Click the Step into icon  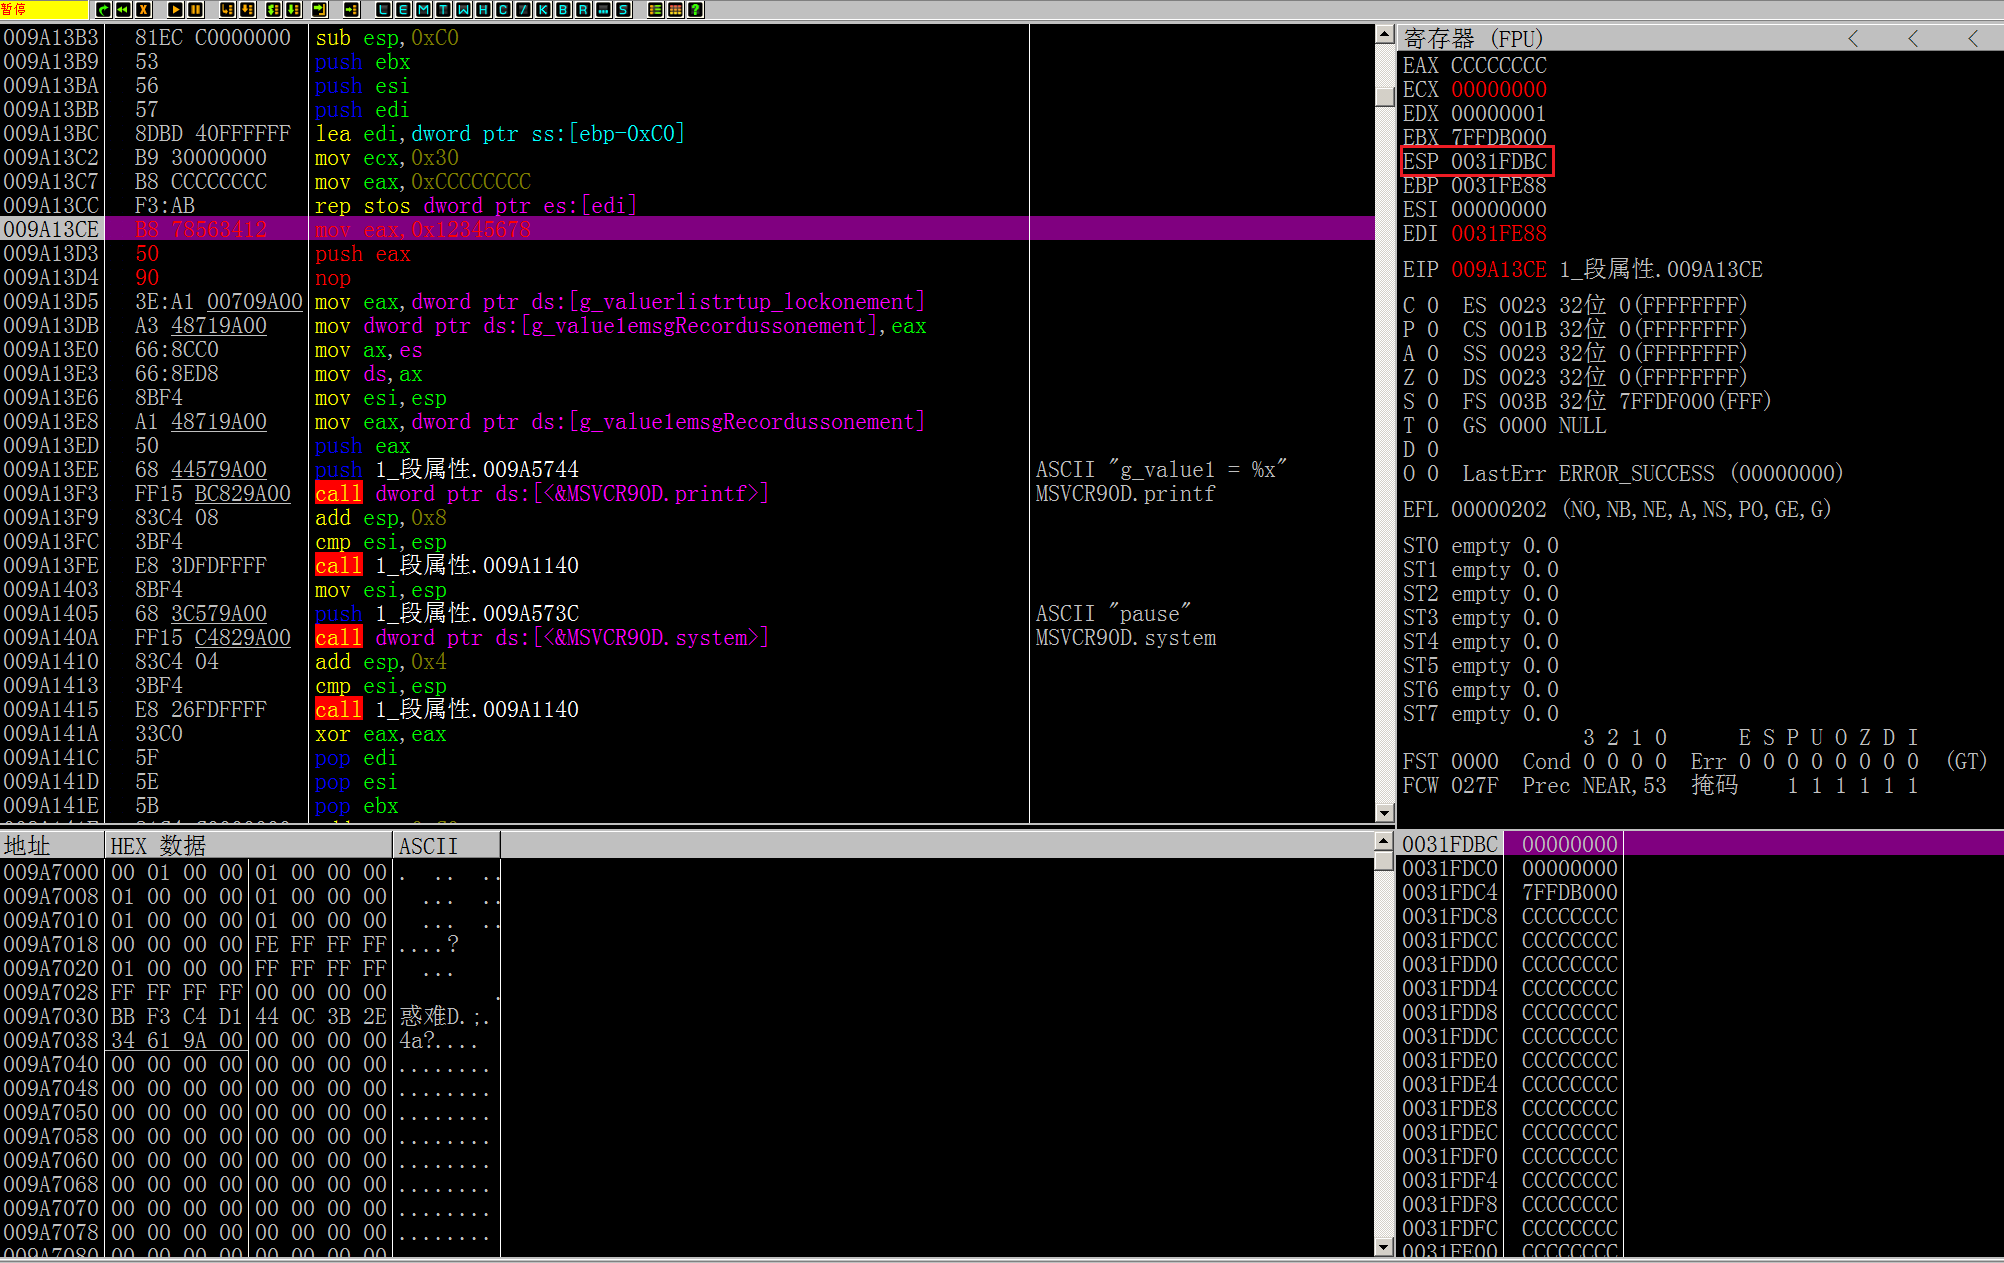coord(227,10)
